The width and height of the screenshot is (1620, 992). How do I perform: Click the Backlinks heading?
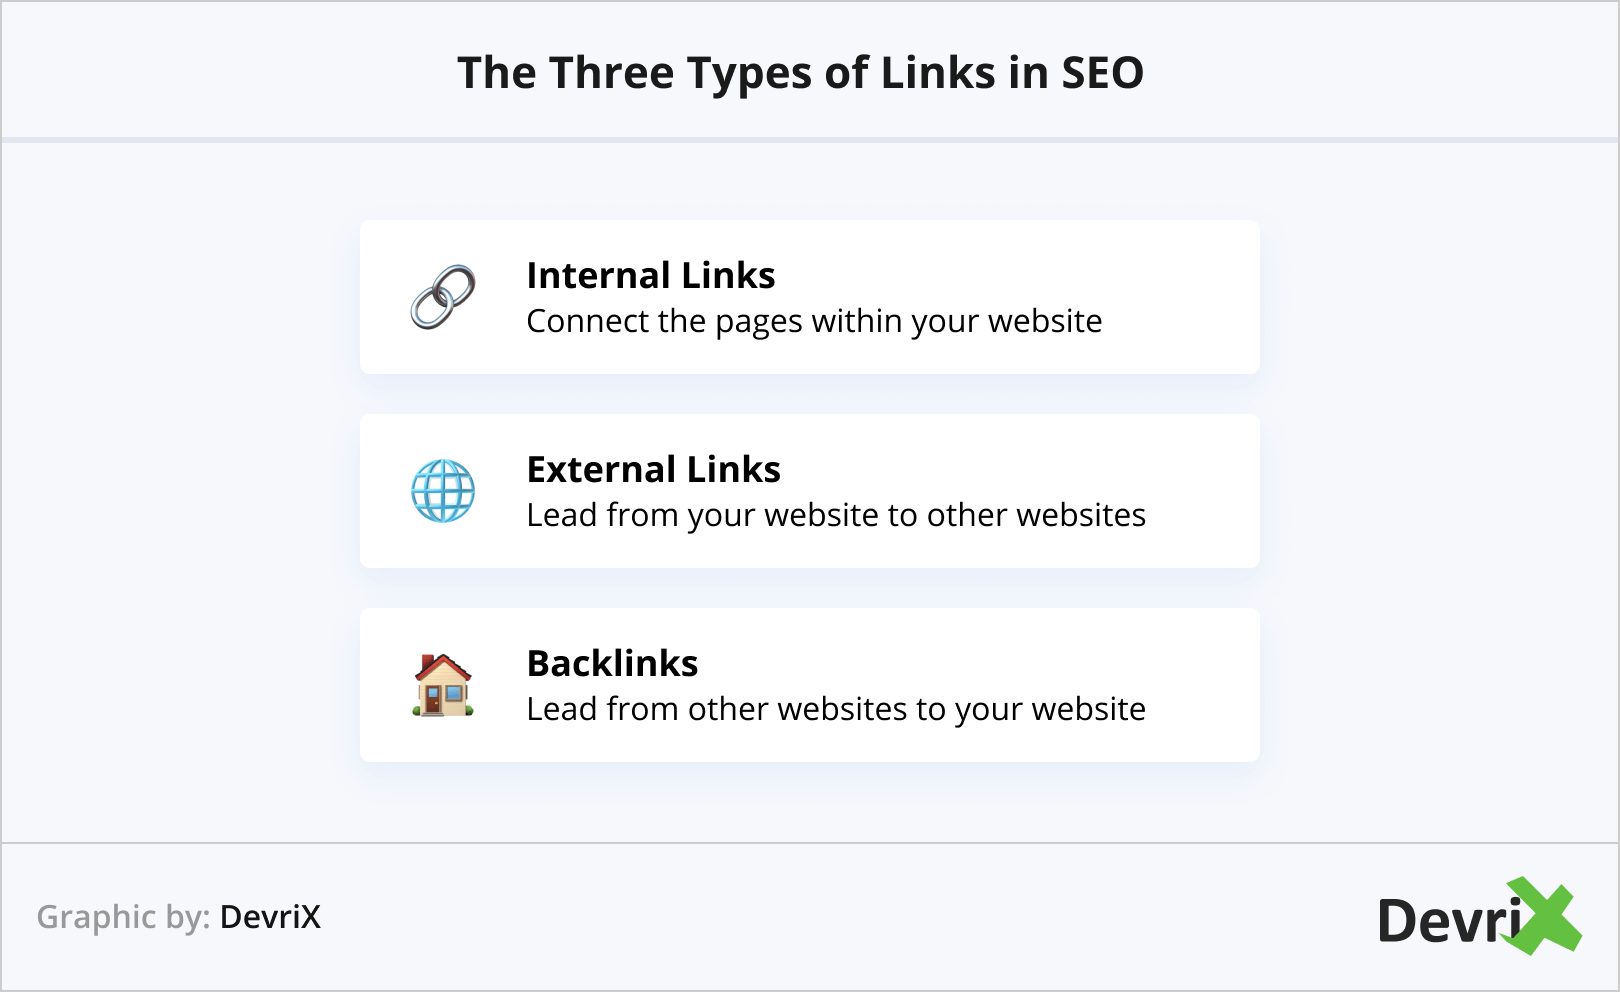tap(612, 663)
